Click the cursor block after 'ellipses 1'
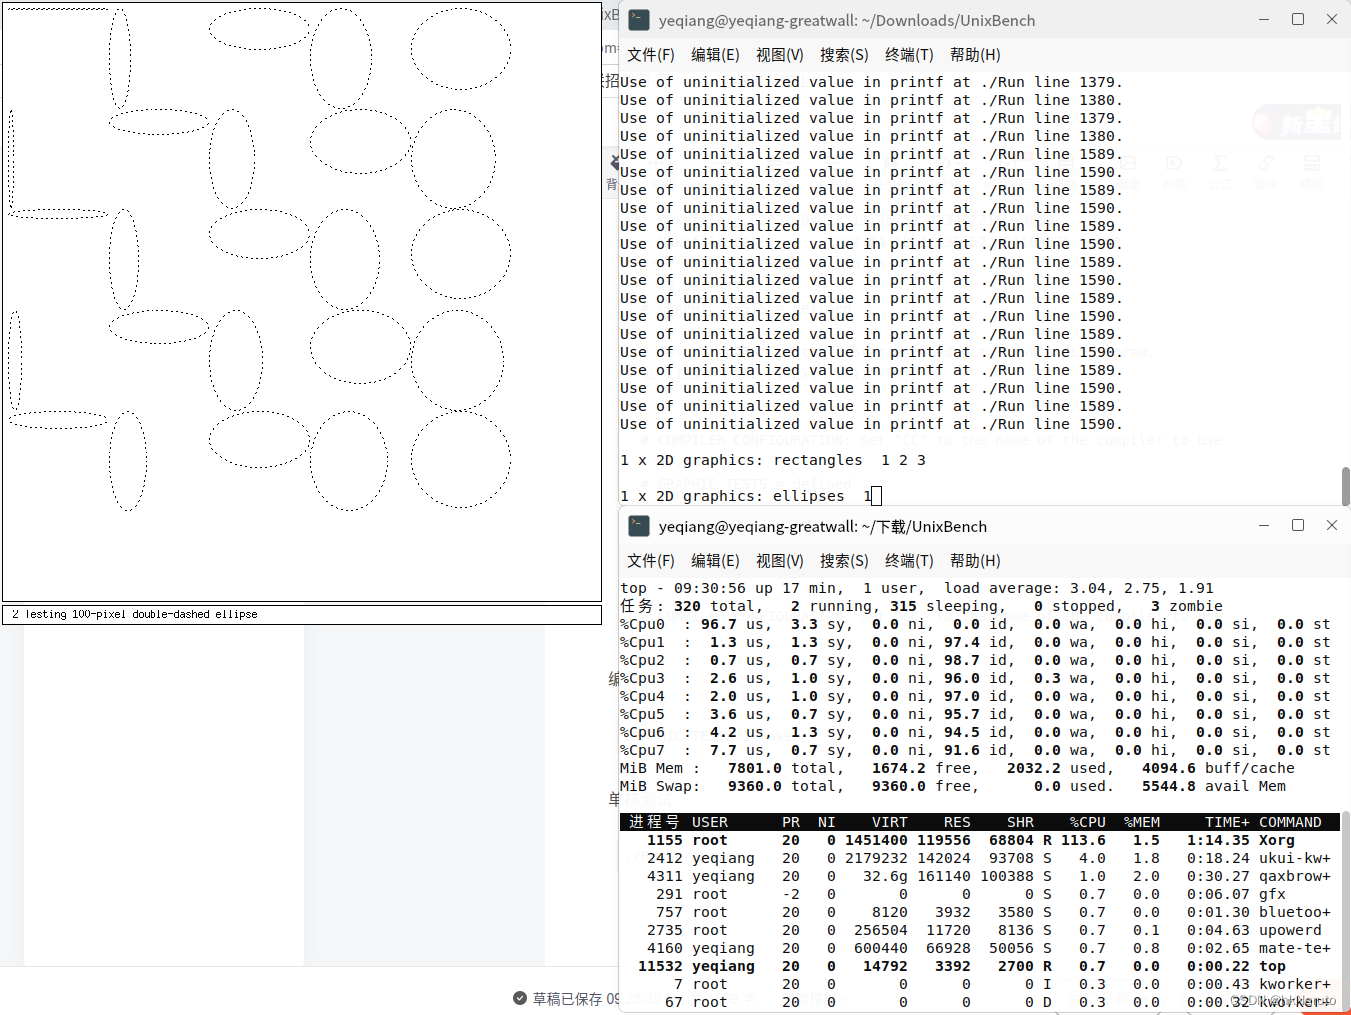This screenshot has width=1351, height=1015. (877, 496)
